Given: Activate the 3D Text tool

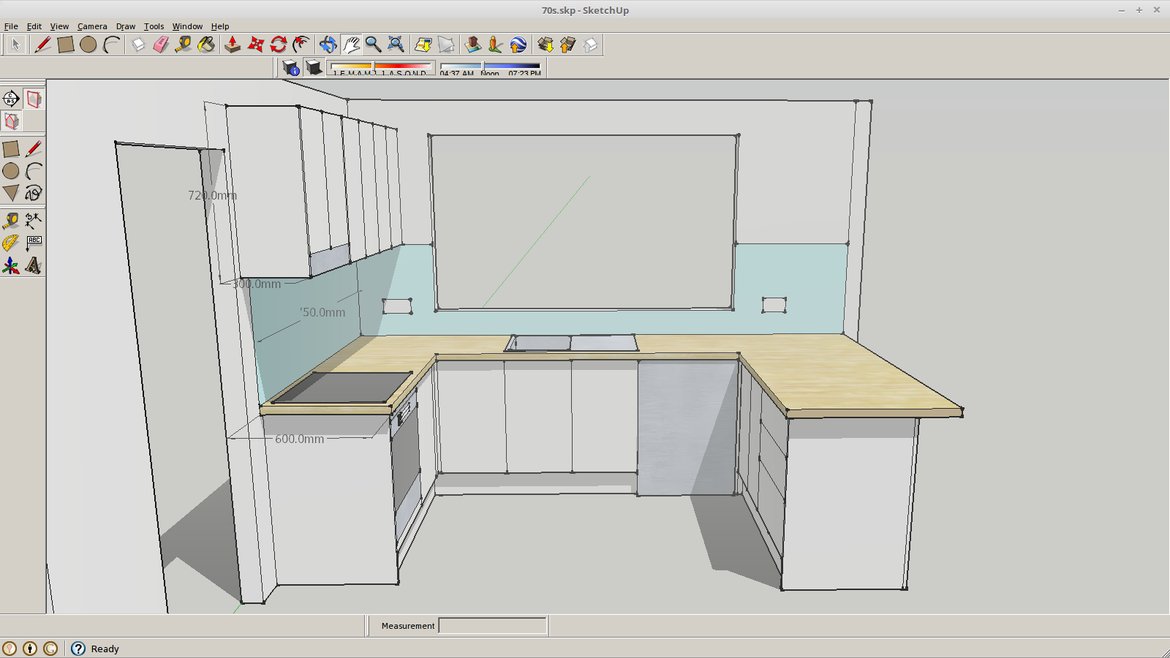Looking at the screenshot, I should 34,266.
